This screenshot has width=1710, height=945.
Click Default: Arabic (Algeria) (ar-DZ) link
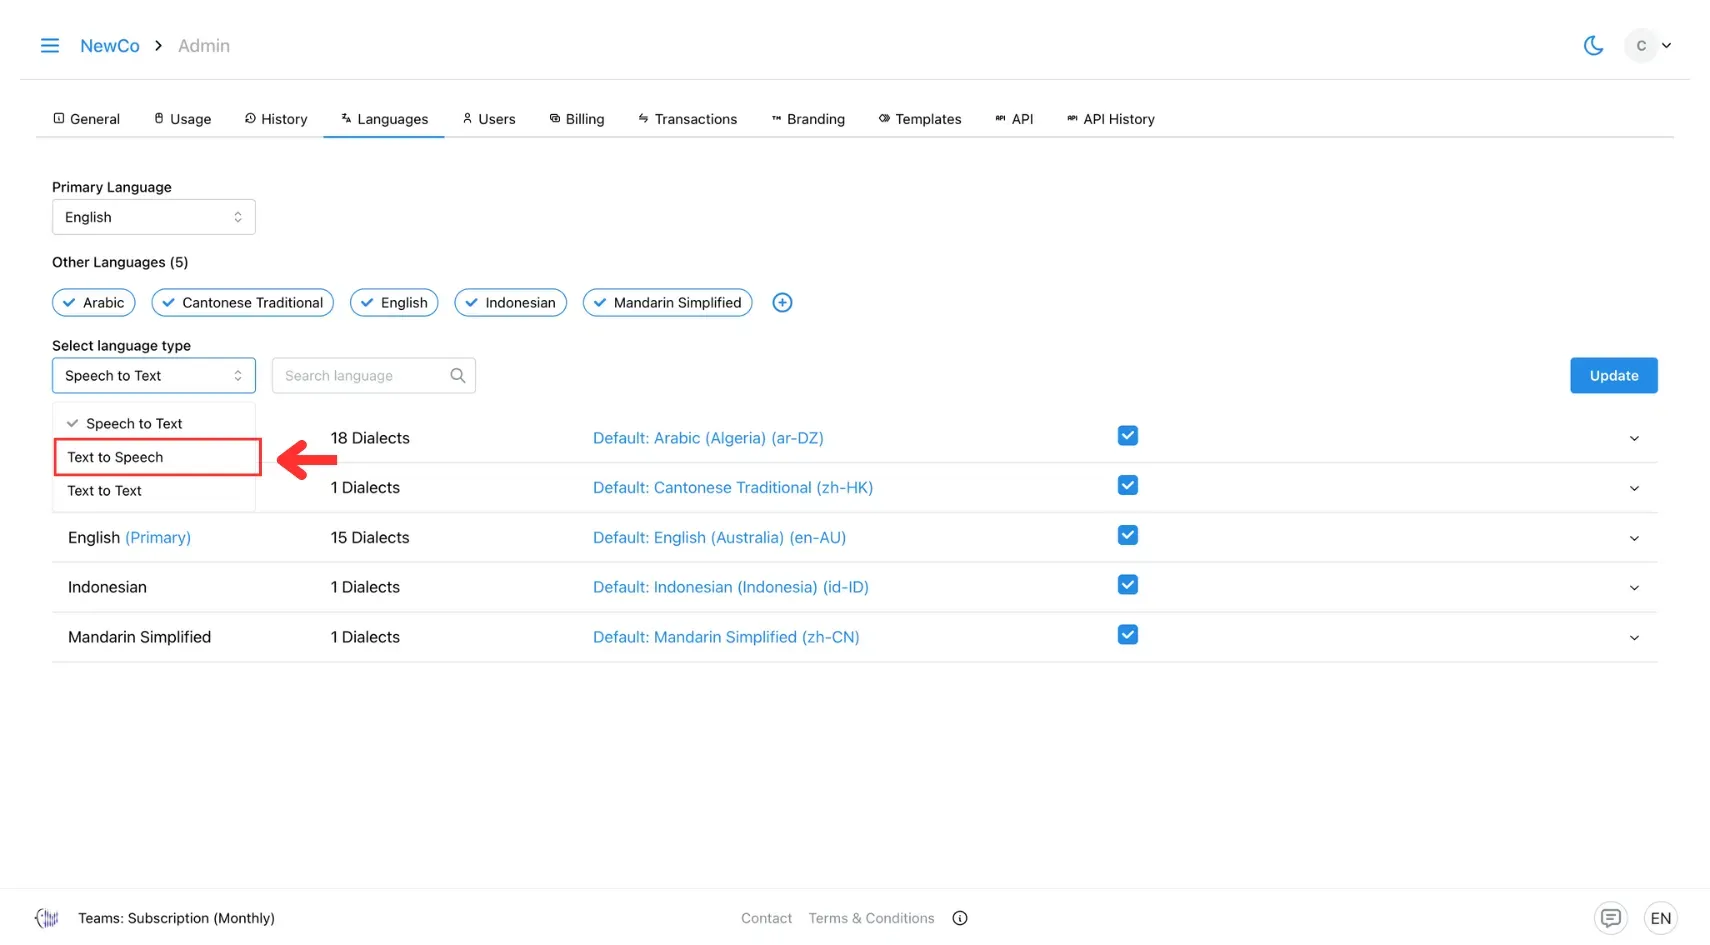(708, 438)
